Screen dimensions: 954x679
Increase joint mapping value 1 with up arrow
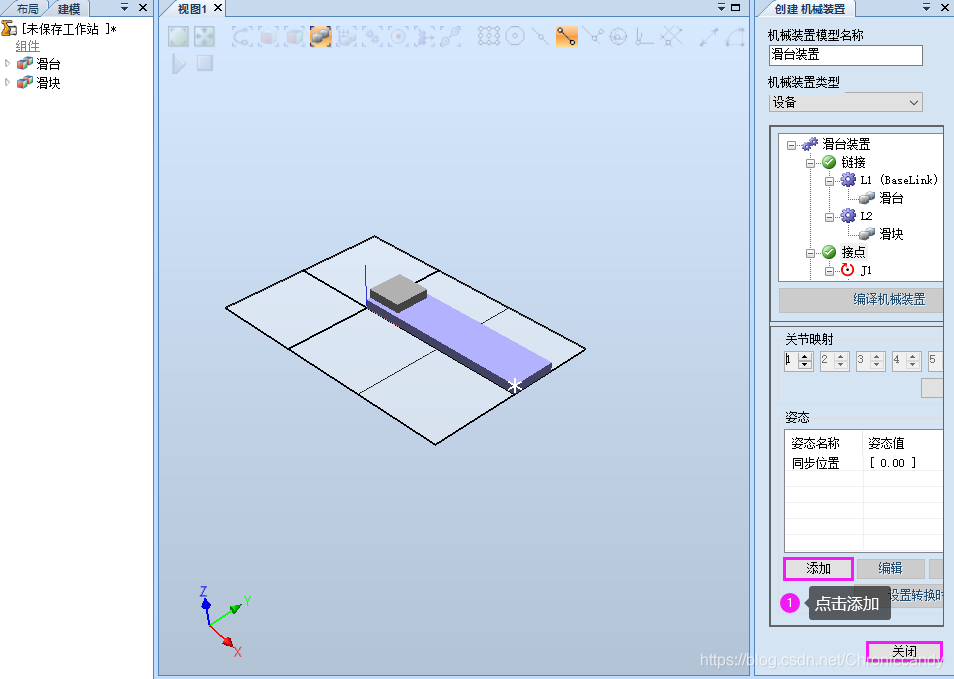coord(805,357)
